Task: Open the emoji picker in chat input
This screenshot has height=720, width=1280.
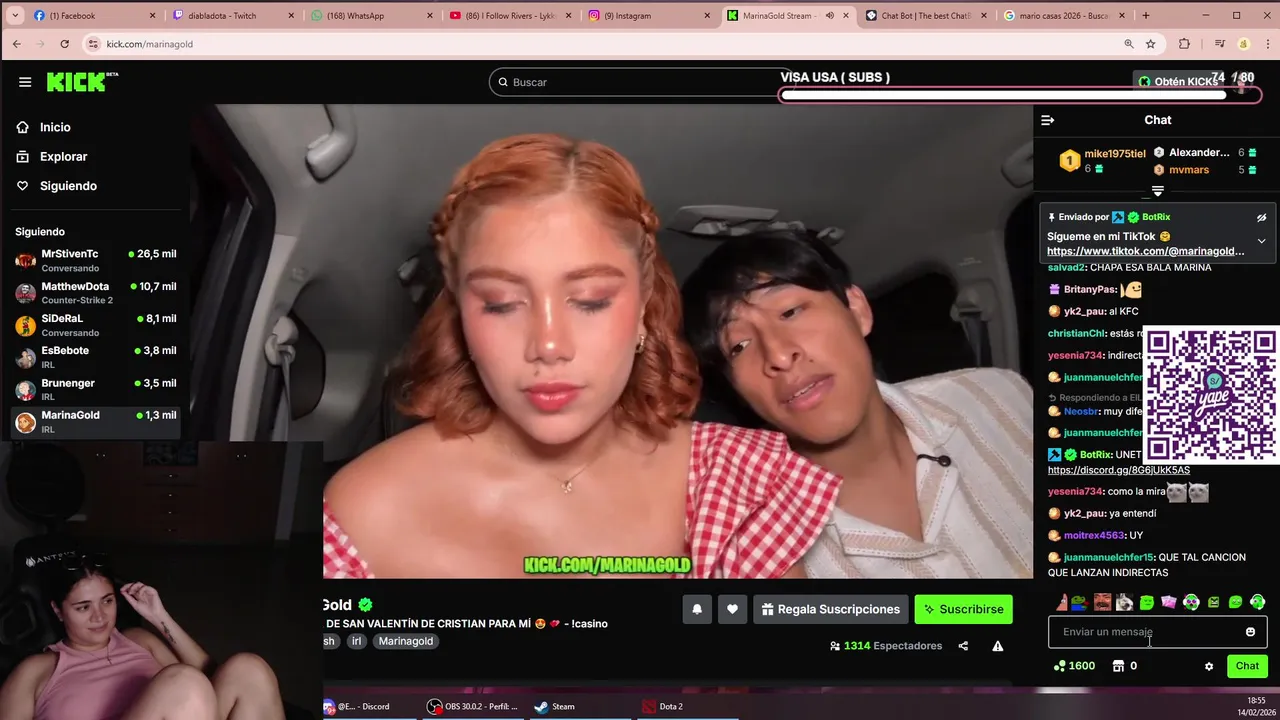Action: 1250,632
